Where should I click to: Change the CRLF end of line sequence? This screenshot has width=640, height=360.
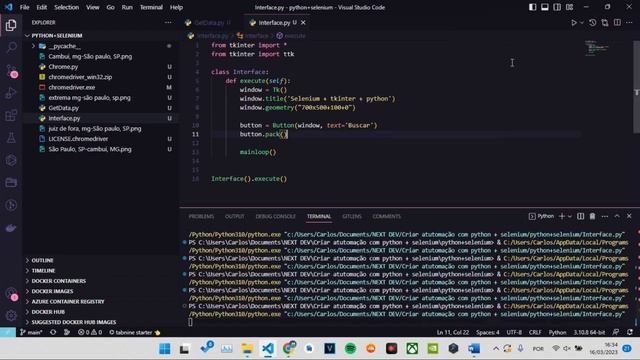pyautogui.click(x=535, y=332)
